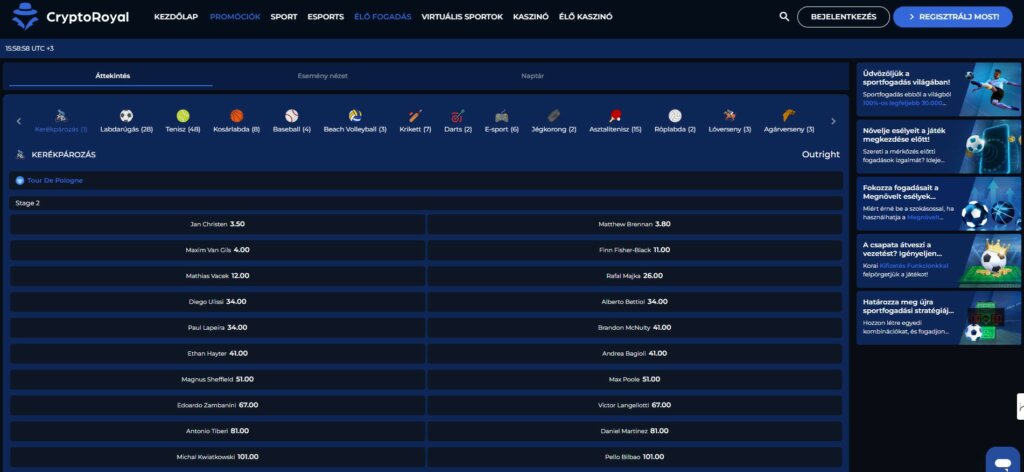Select the Röplabda volleyball icon

(x=675, y=116)
